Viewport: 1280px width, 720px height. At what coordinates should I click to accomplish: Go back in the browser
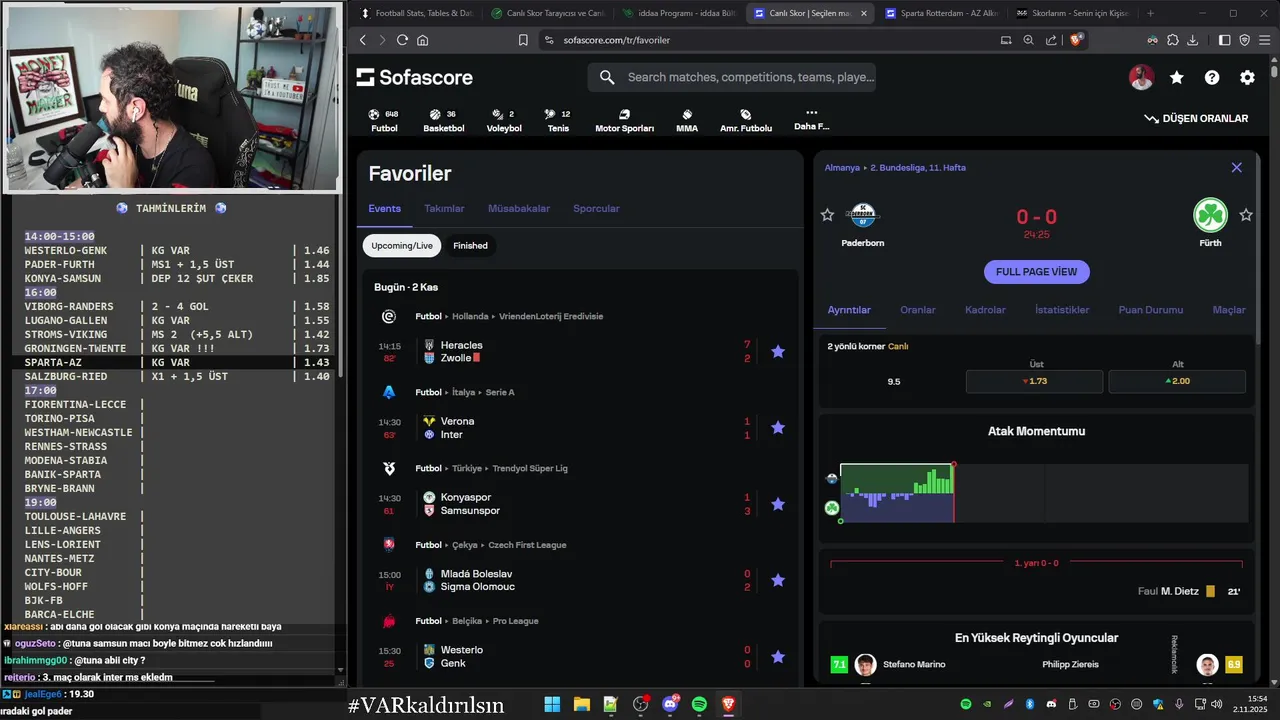tap(363, 40)
